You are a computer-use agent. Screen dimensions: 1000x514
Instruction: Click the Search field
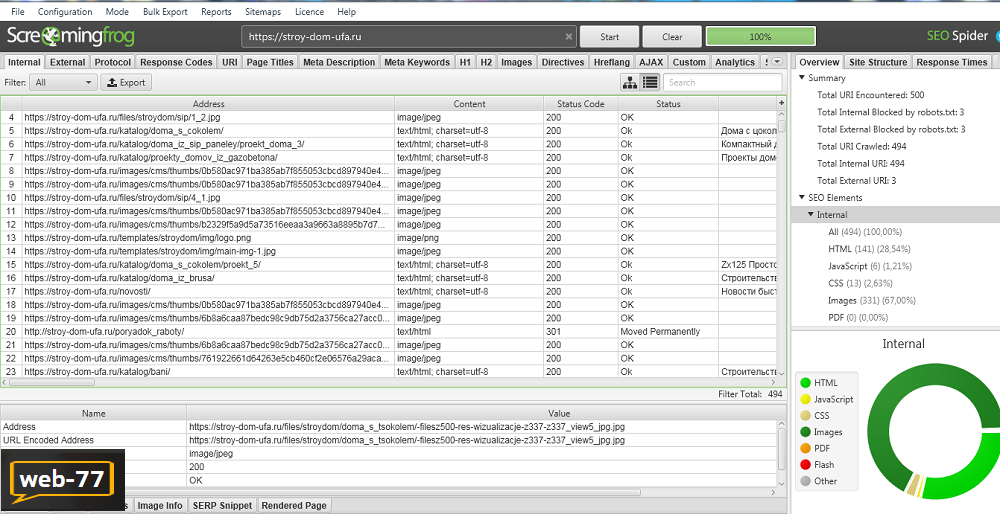click(x=723, y=82)
